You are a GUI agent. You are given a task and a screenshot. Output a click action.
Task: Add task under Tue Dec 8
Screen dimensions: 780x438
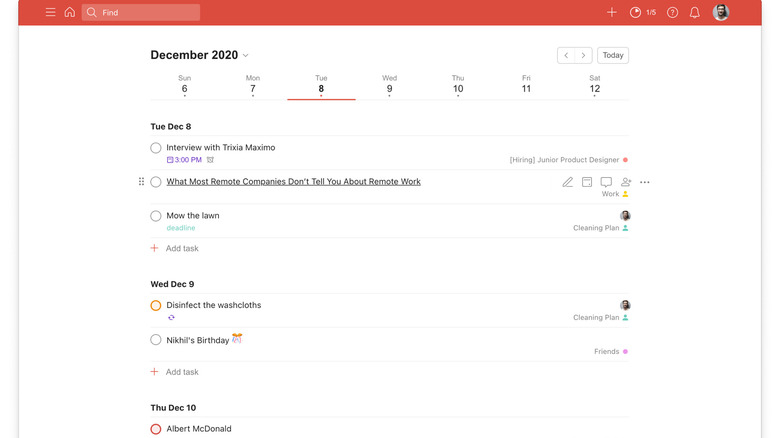(175, 248)
